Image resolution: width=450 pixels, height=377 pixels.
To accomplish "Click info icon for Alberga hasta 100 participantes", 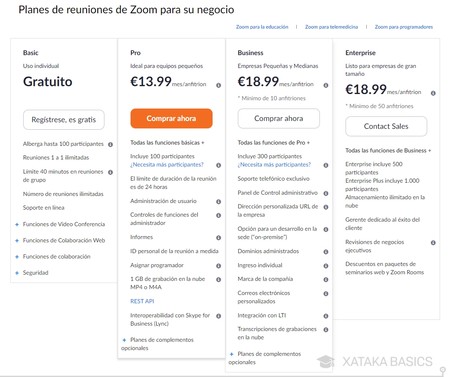I will pos(110,144).
